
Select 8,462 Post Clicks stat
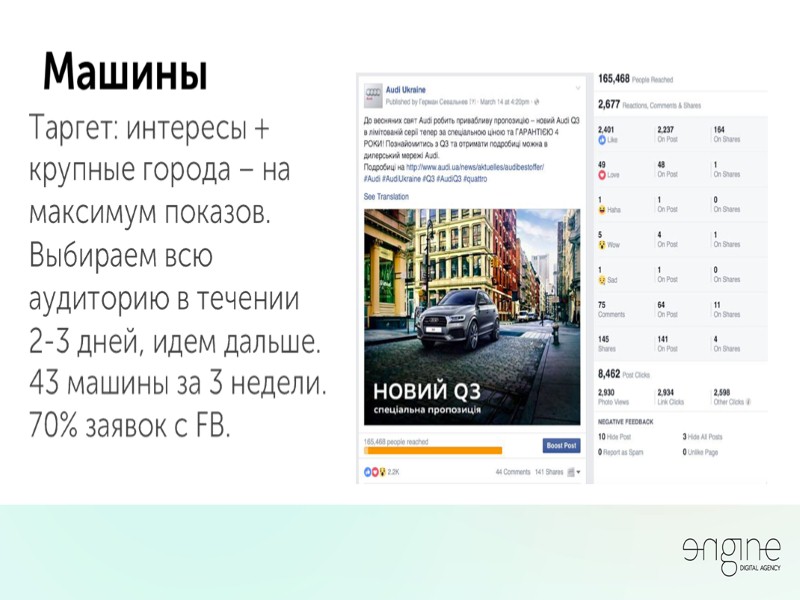pyautogui.click(x=624, y=374)
